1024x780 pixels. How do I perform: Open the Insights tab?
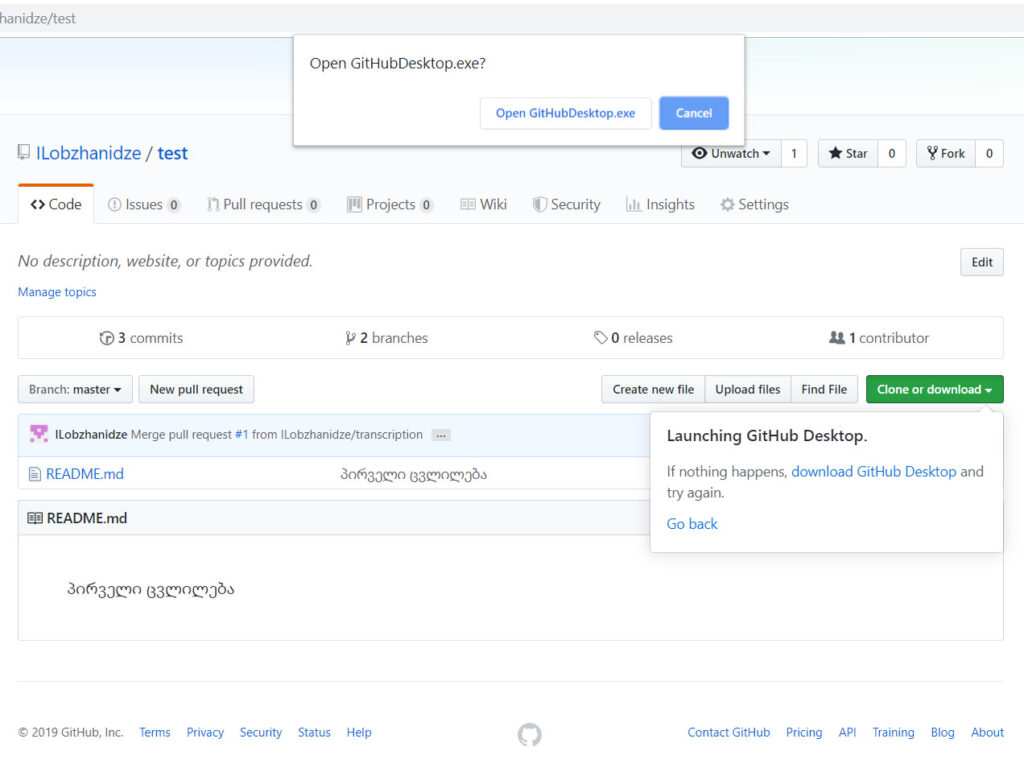coord(660,204)
